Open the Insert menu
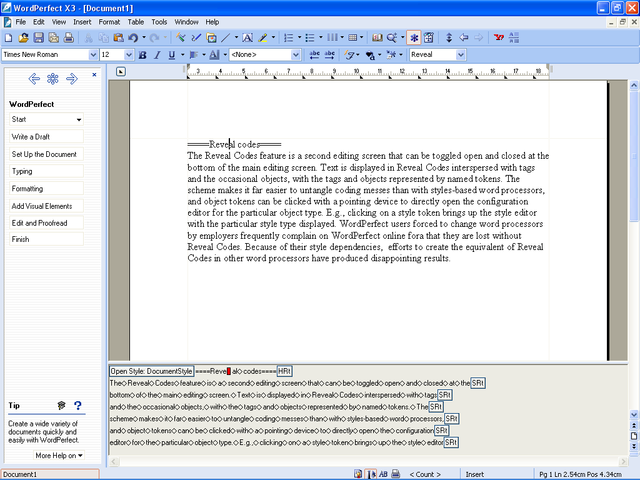Screen dimensions: 640x480 point(82,22)
